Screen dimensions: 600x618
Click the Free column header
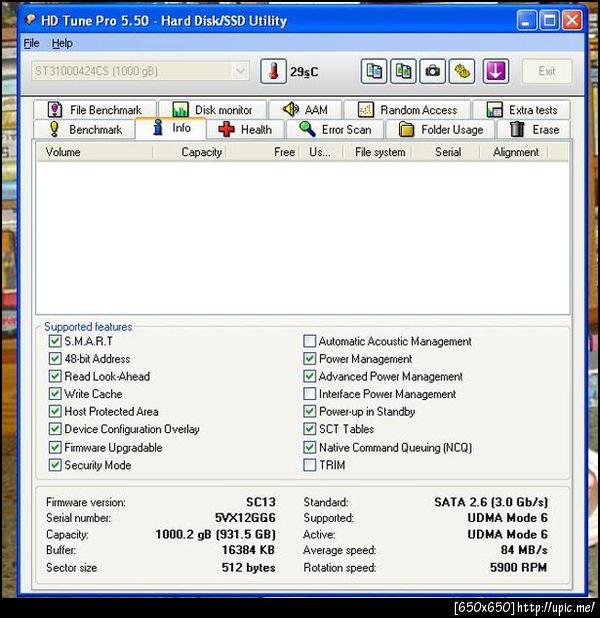pyautogui.click(x=263, y=152)
